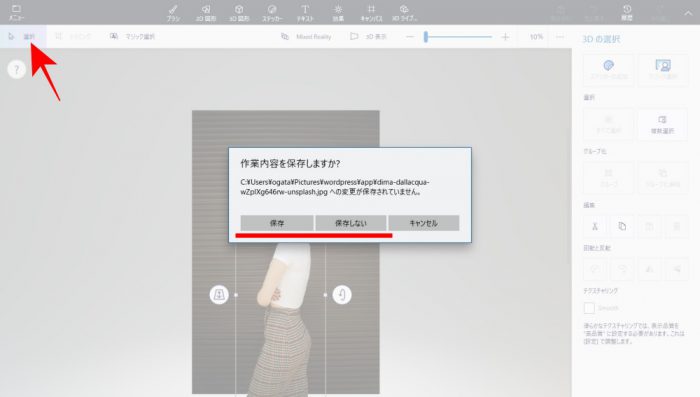The image size is (700, 397).
Task: Toggle Mixed Reality mode
Action: [x=306, y=37]
